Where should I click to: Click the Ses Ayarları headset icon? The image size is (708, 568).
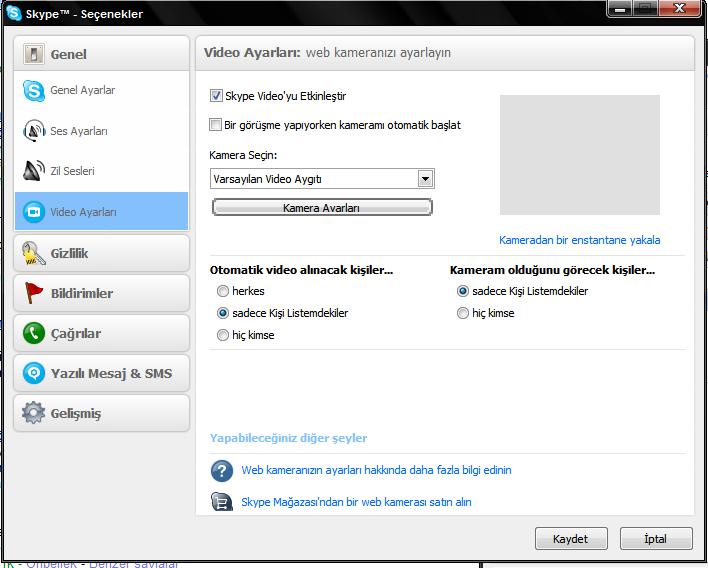click(34, 130)
